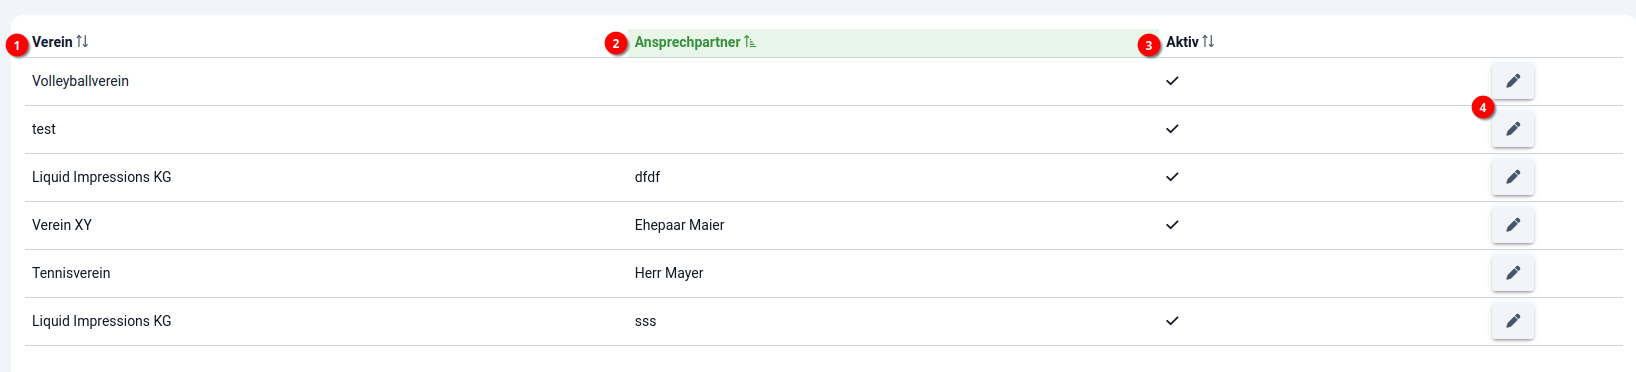
Task: Sort table by Verein column header
Action: (x=52, y=42)
